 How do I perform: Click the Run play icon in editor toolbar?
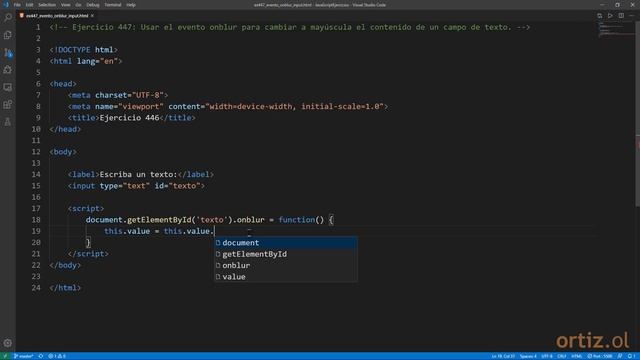610,16
